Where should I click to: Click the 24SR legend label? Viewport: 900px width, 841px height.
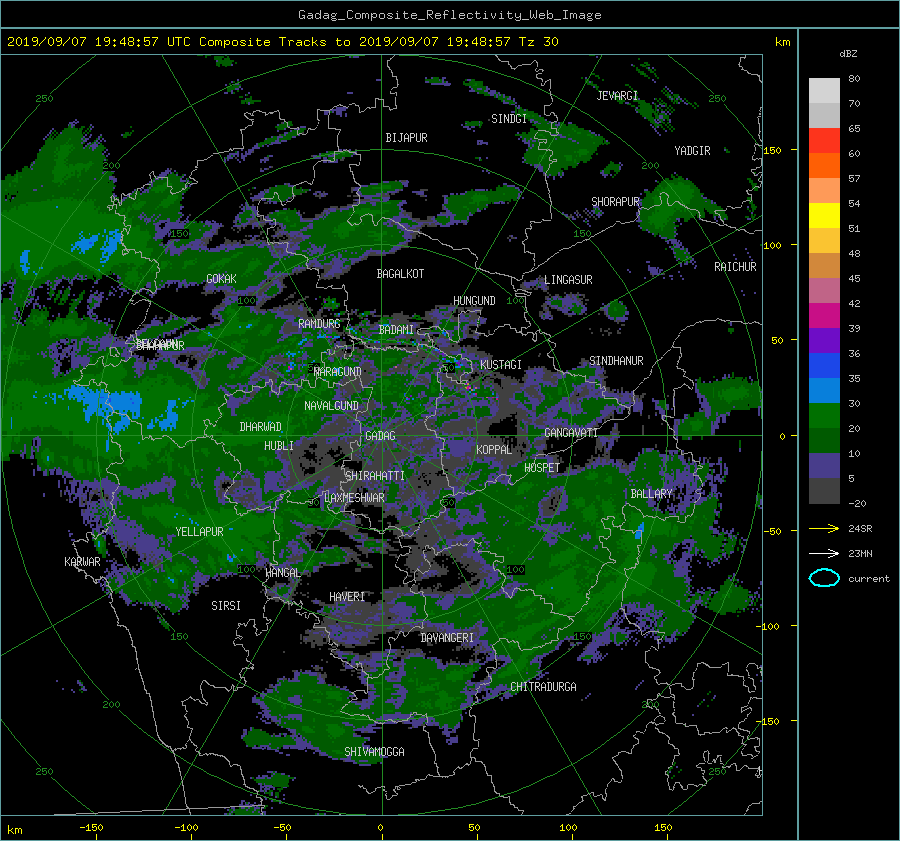pos(860,529)
